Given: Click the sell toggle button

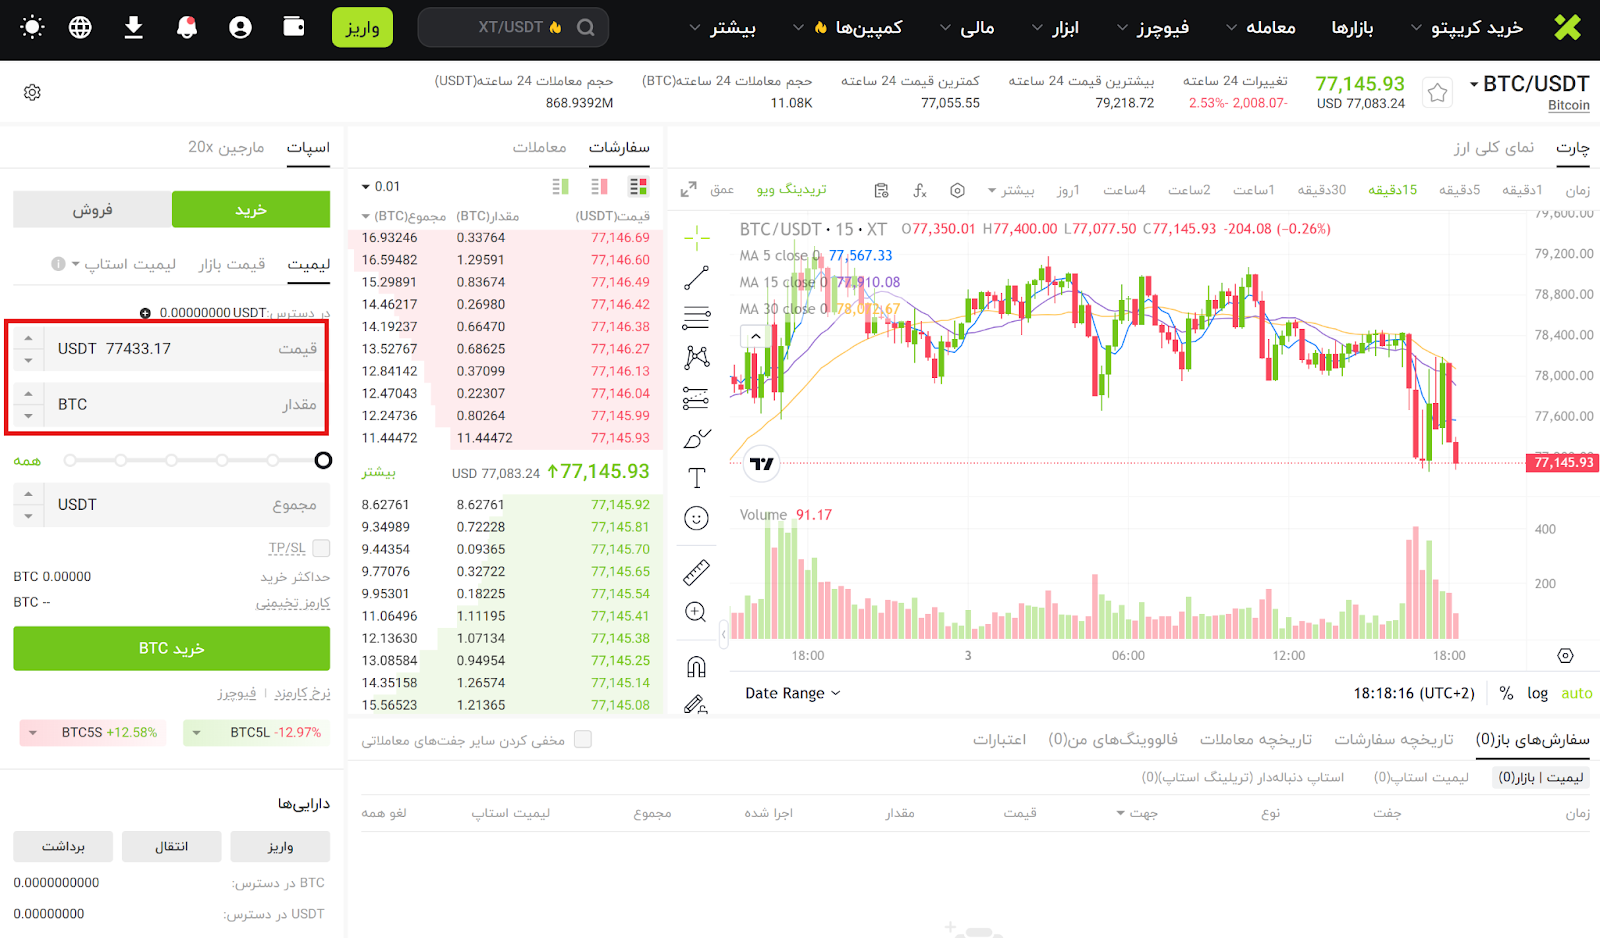Looking at the screenshot, I should click(x=92, y=209).
